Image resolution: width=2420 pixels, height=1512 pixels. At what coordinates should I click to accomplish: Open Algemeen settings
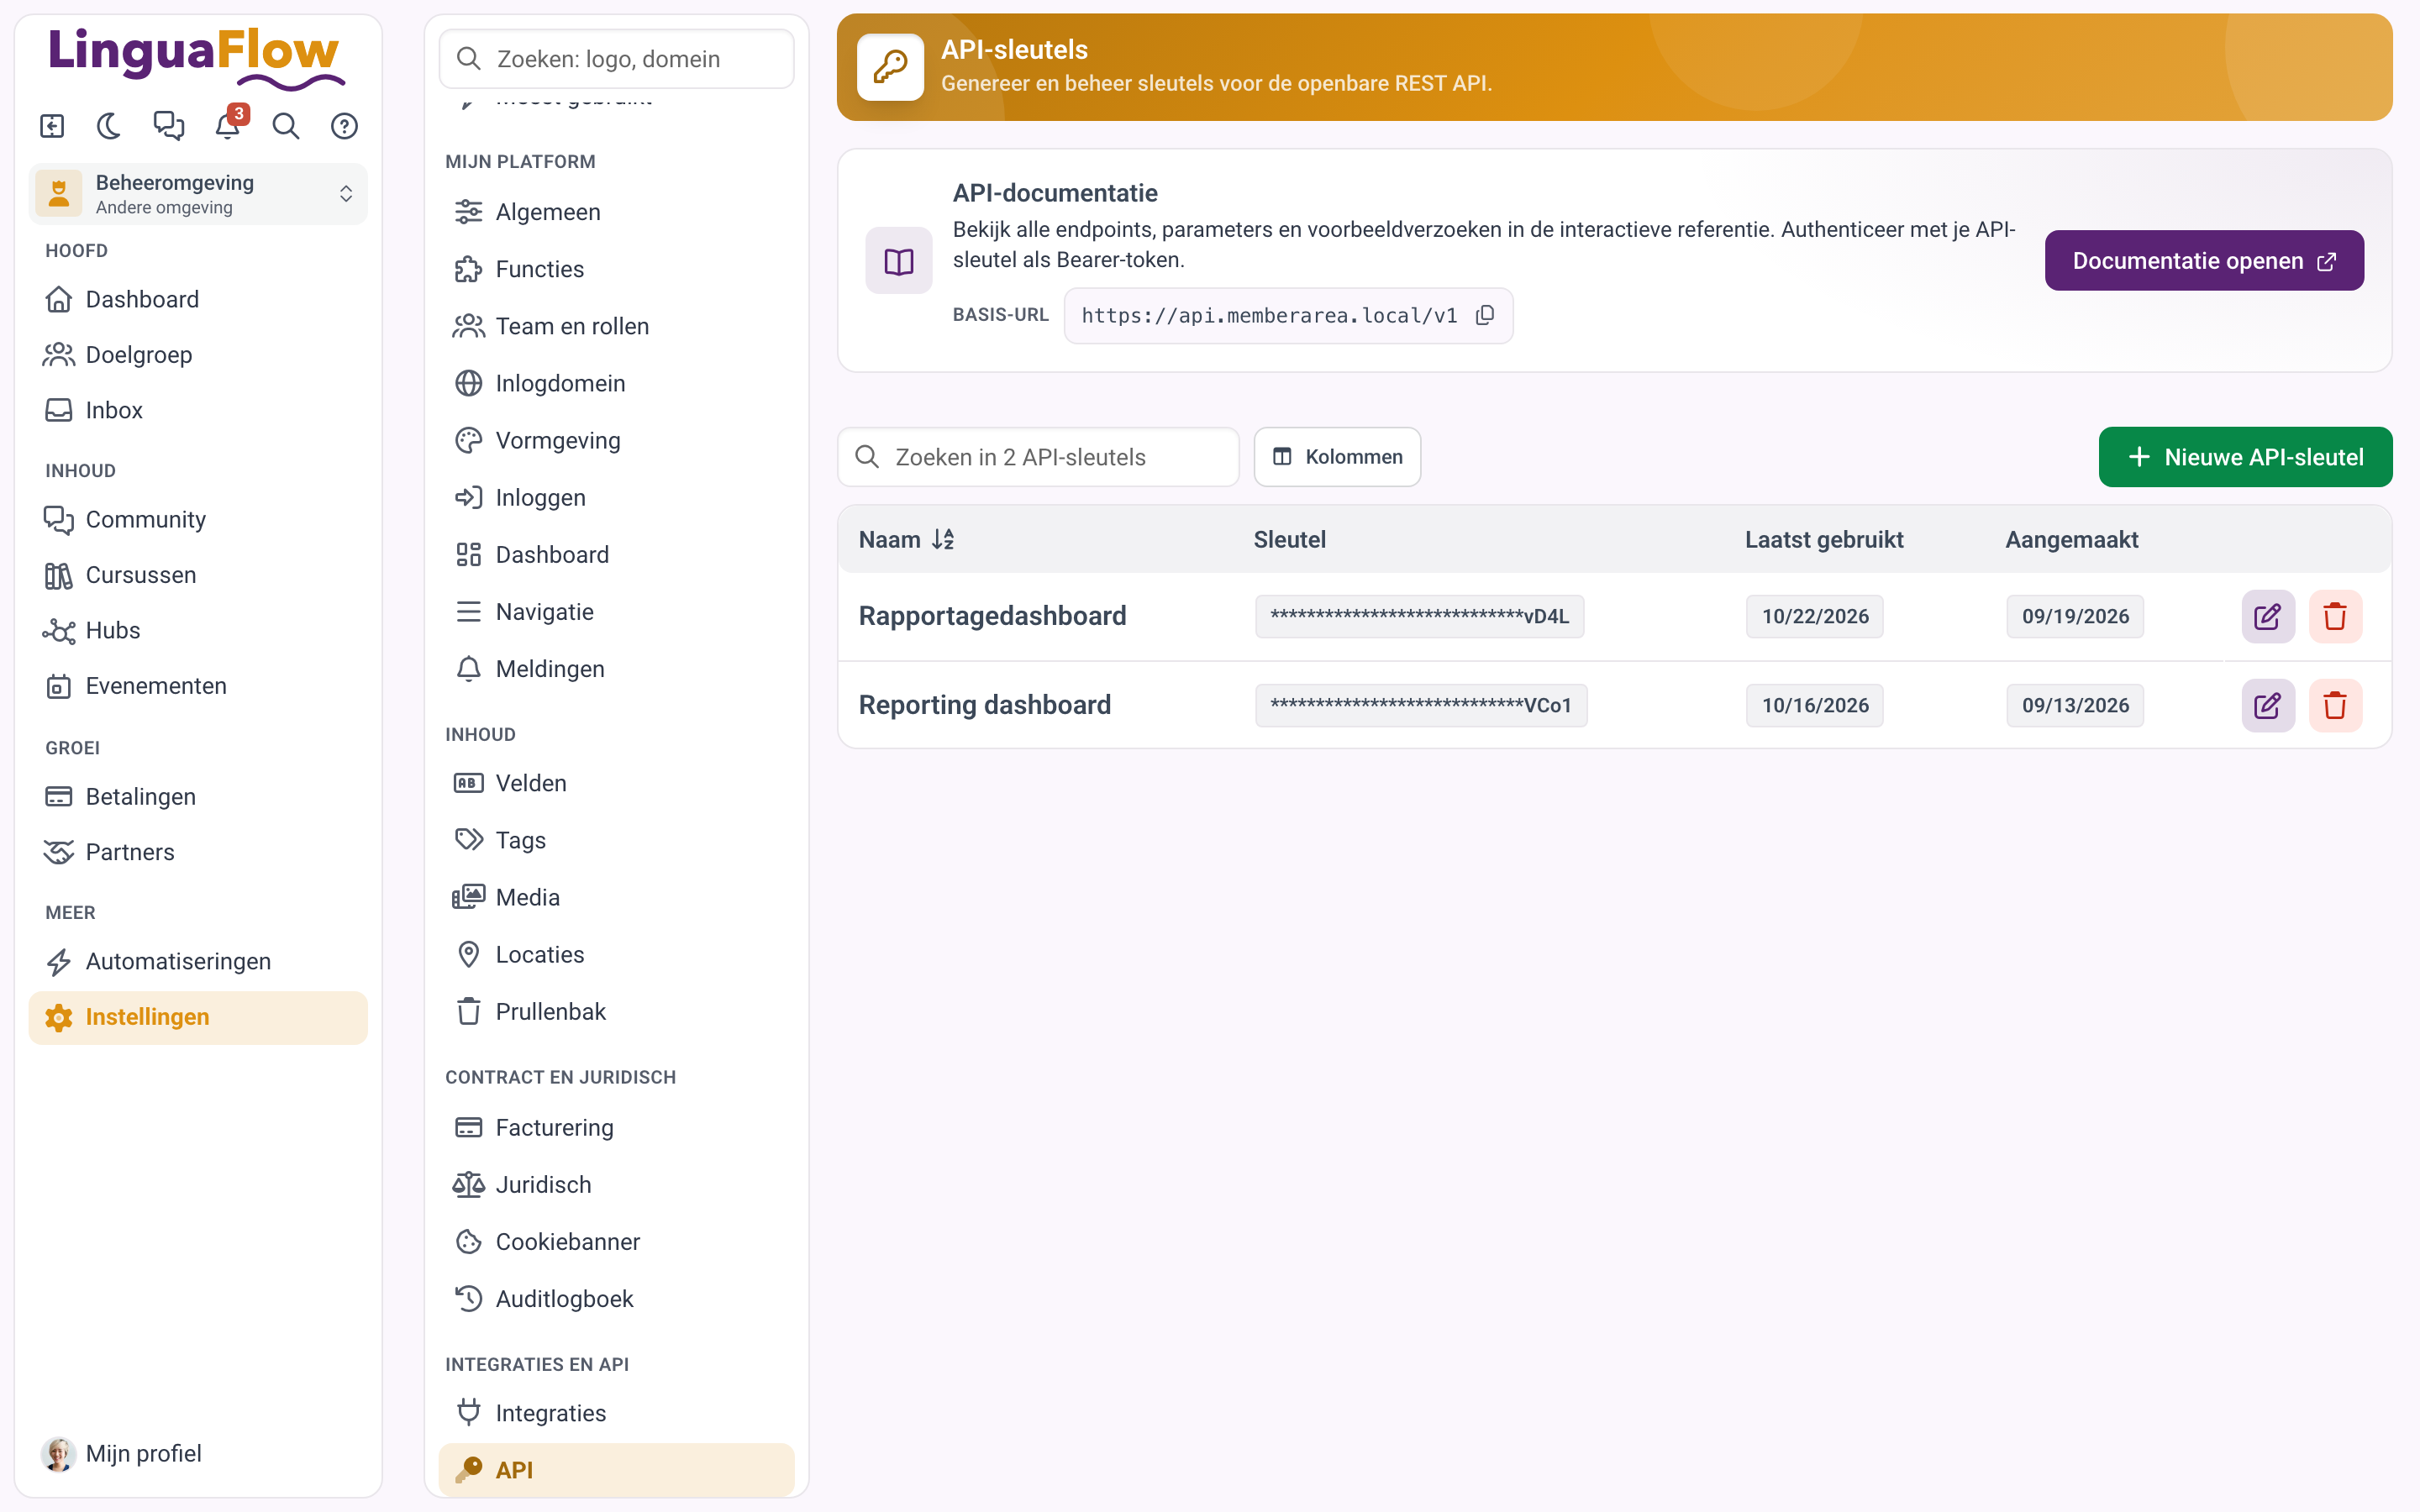[616, 212]
